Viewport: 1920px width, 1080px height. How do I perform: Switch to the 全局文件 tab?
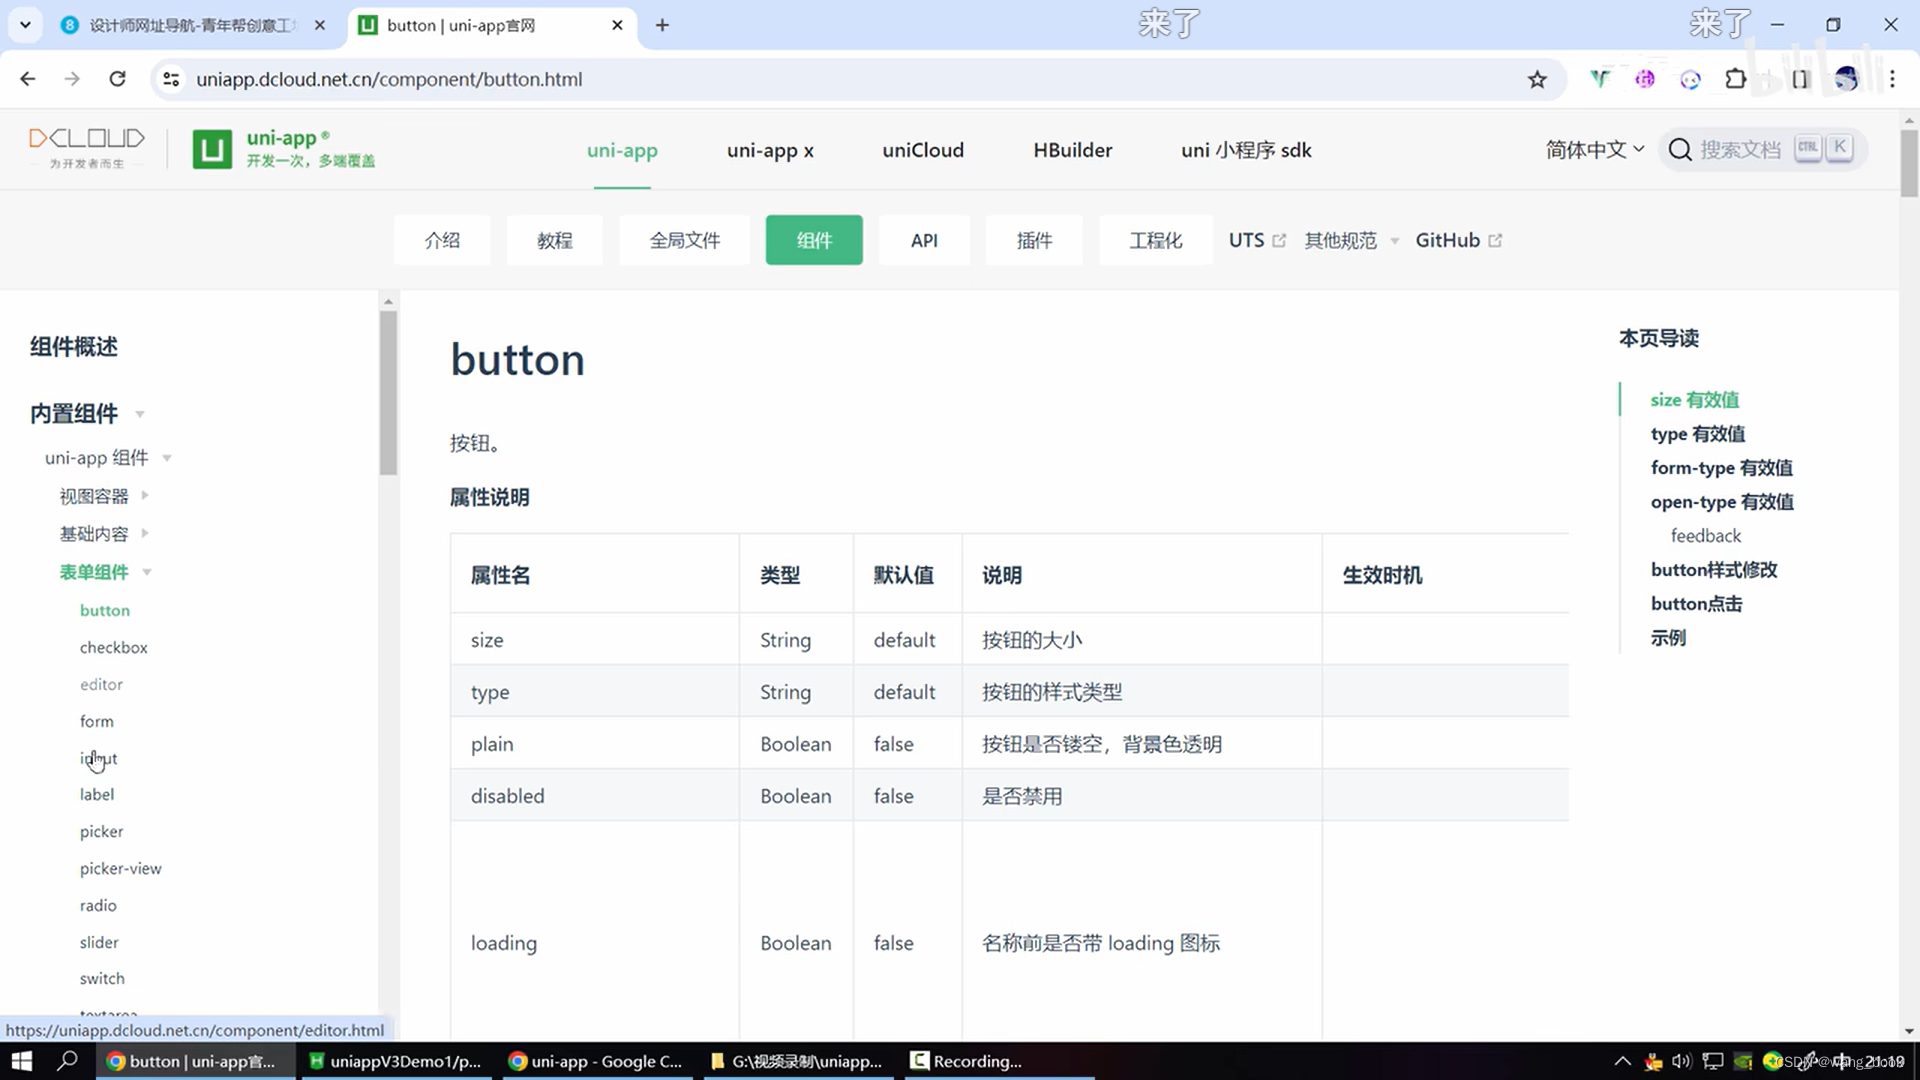pos(685,240)
